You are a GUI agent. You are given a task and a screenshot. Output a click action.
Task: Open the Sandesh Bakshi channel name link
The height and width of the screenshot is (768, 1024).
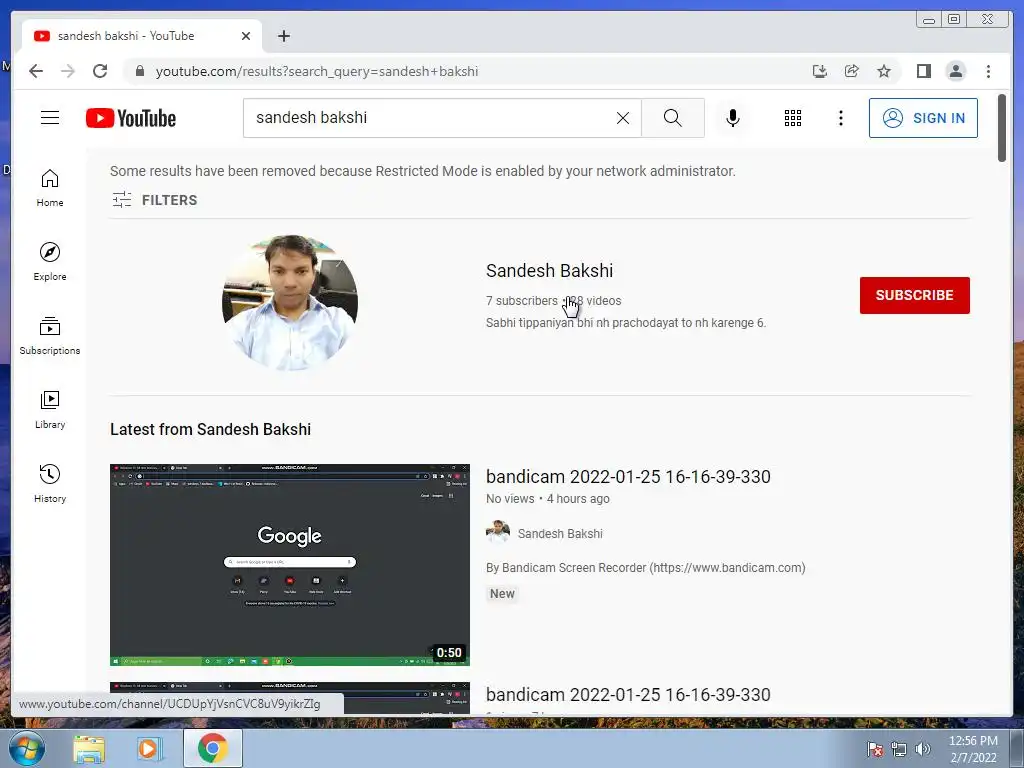pos(549,270)
